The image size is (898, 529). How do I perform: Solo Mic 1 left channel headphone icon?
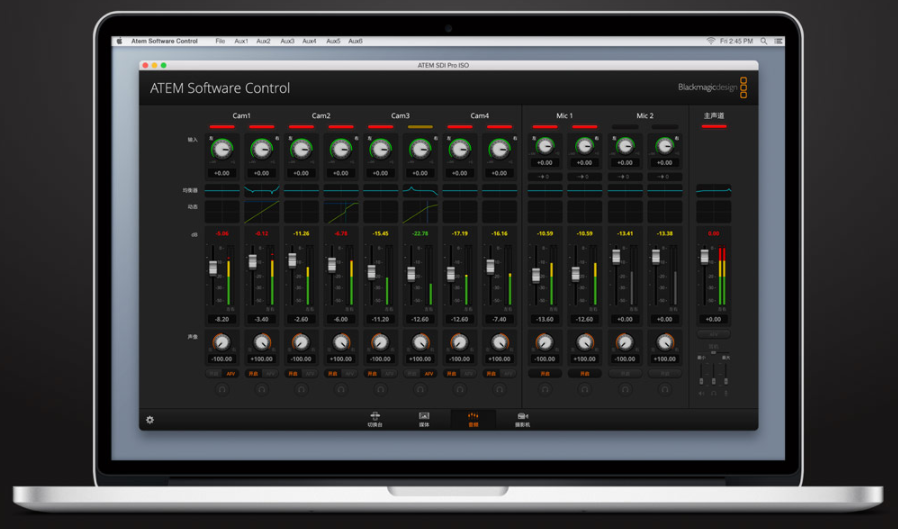click(545, 389)
